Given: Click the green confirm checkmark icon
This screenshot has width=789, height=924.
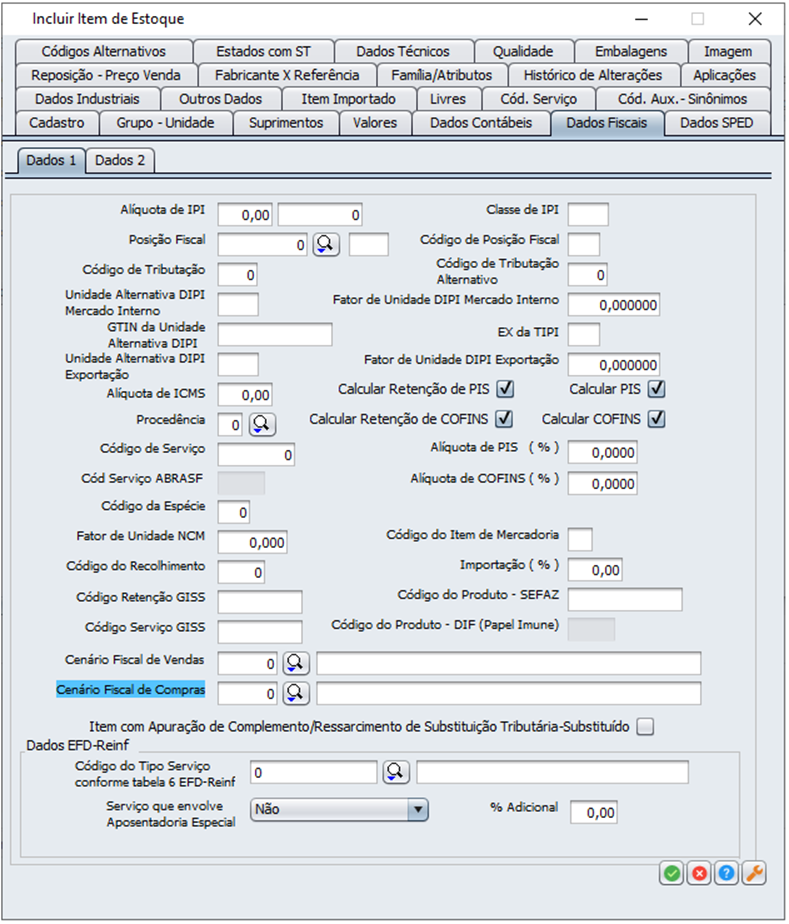Looking at the screenshot, I should point(671,873).
